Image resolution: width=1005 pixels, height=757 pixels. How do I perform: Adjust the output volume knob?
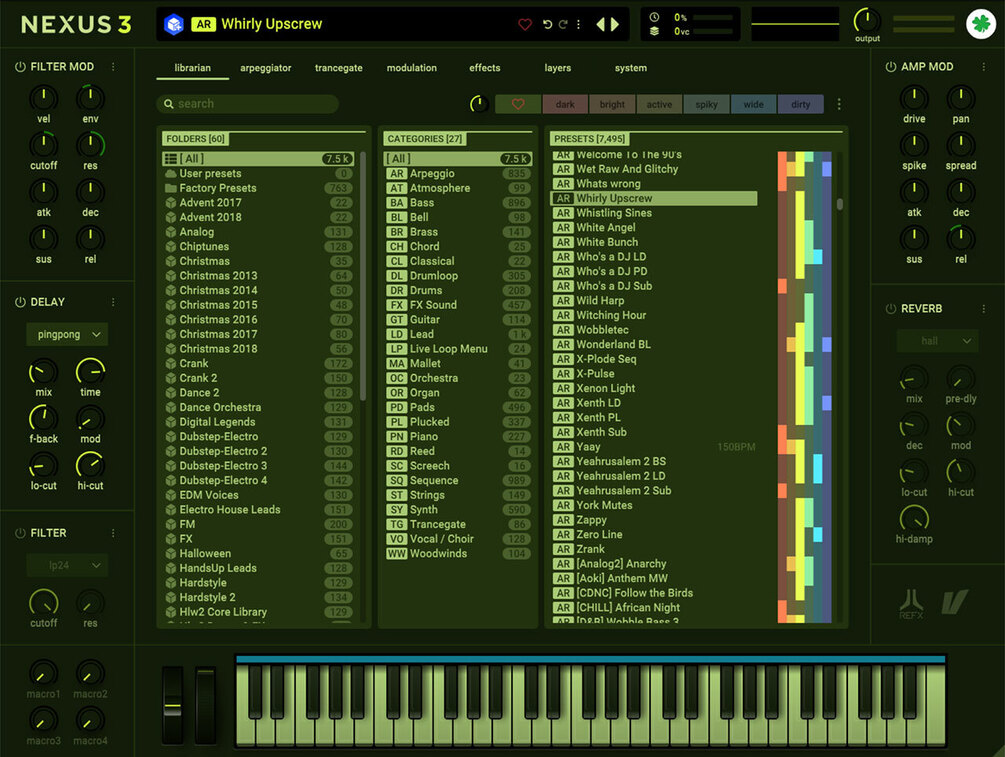[x=867, y=21]
